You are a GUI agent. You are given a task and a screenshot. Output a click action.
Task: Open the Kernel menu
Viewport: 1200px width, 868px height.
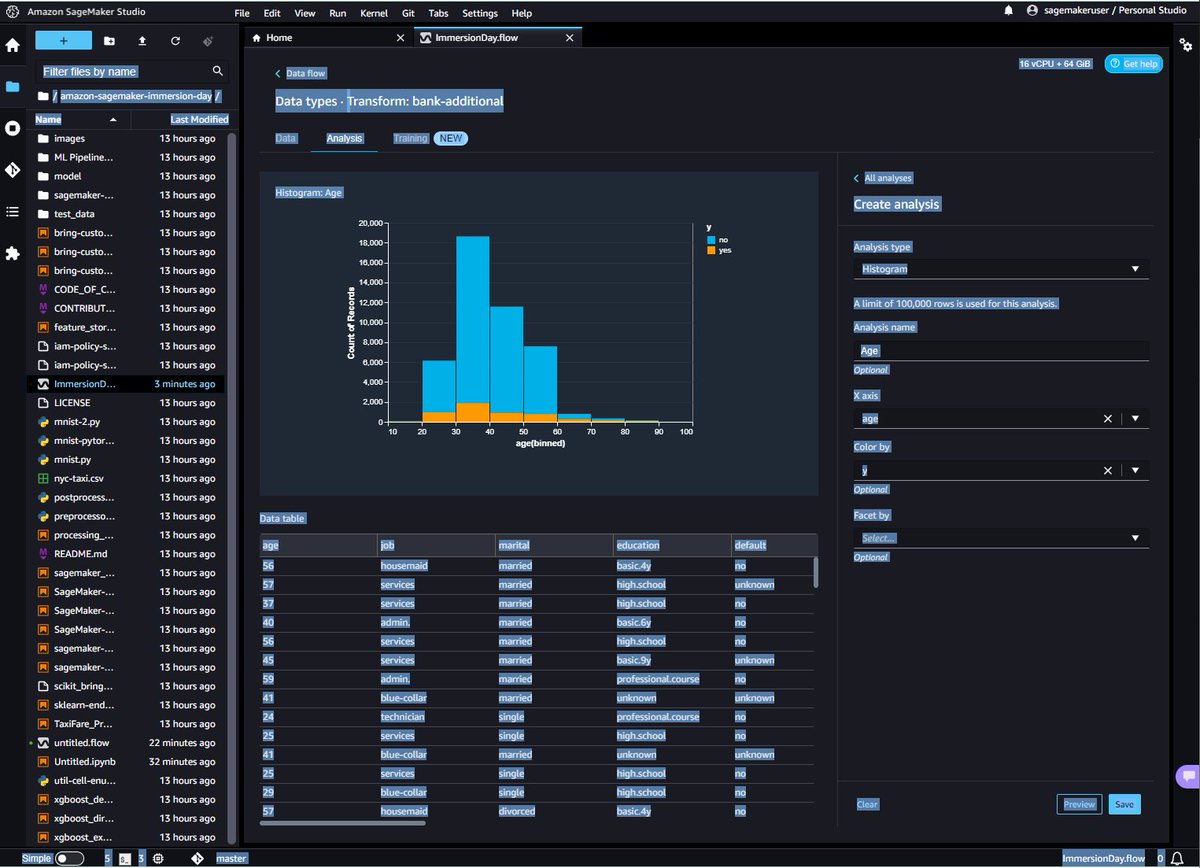tap(374, 14)
